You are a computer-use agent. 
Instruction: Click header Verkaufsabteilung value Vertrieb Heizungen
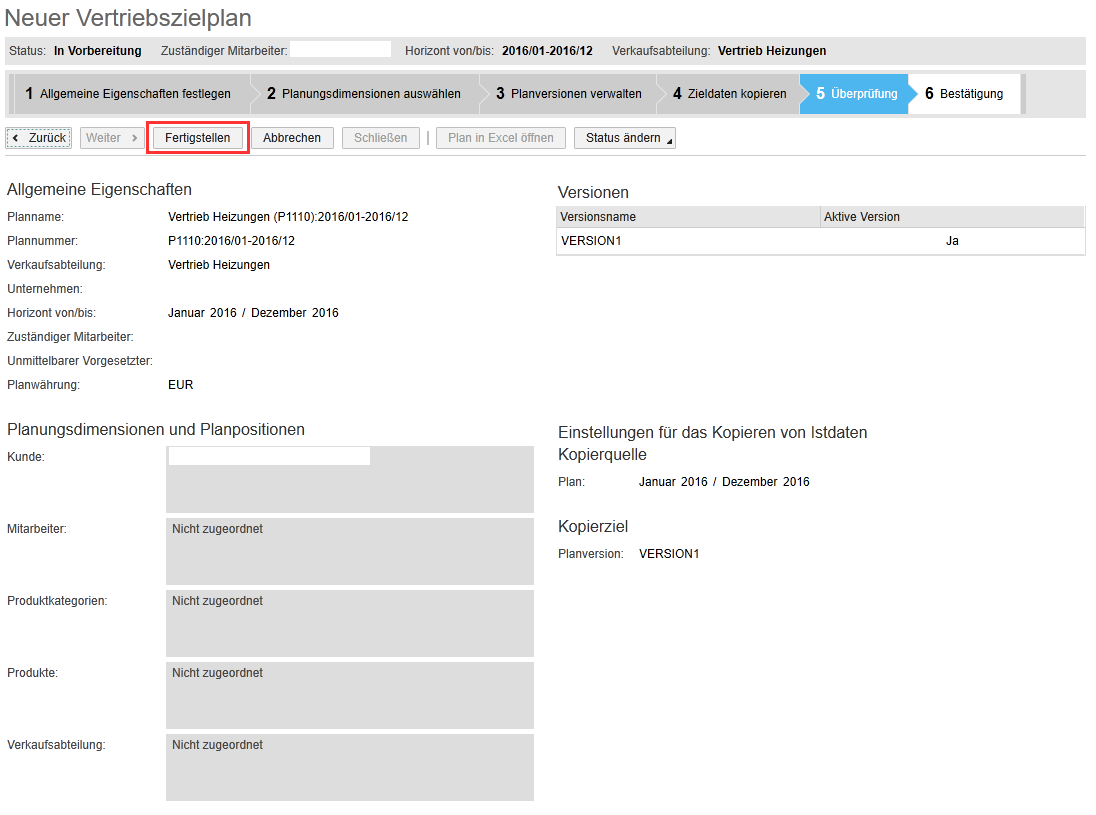coord(772,51)
